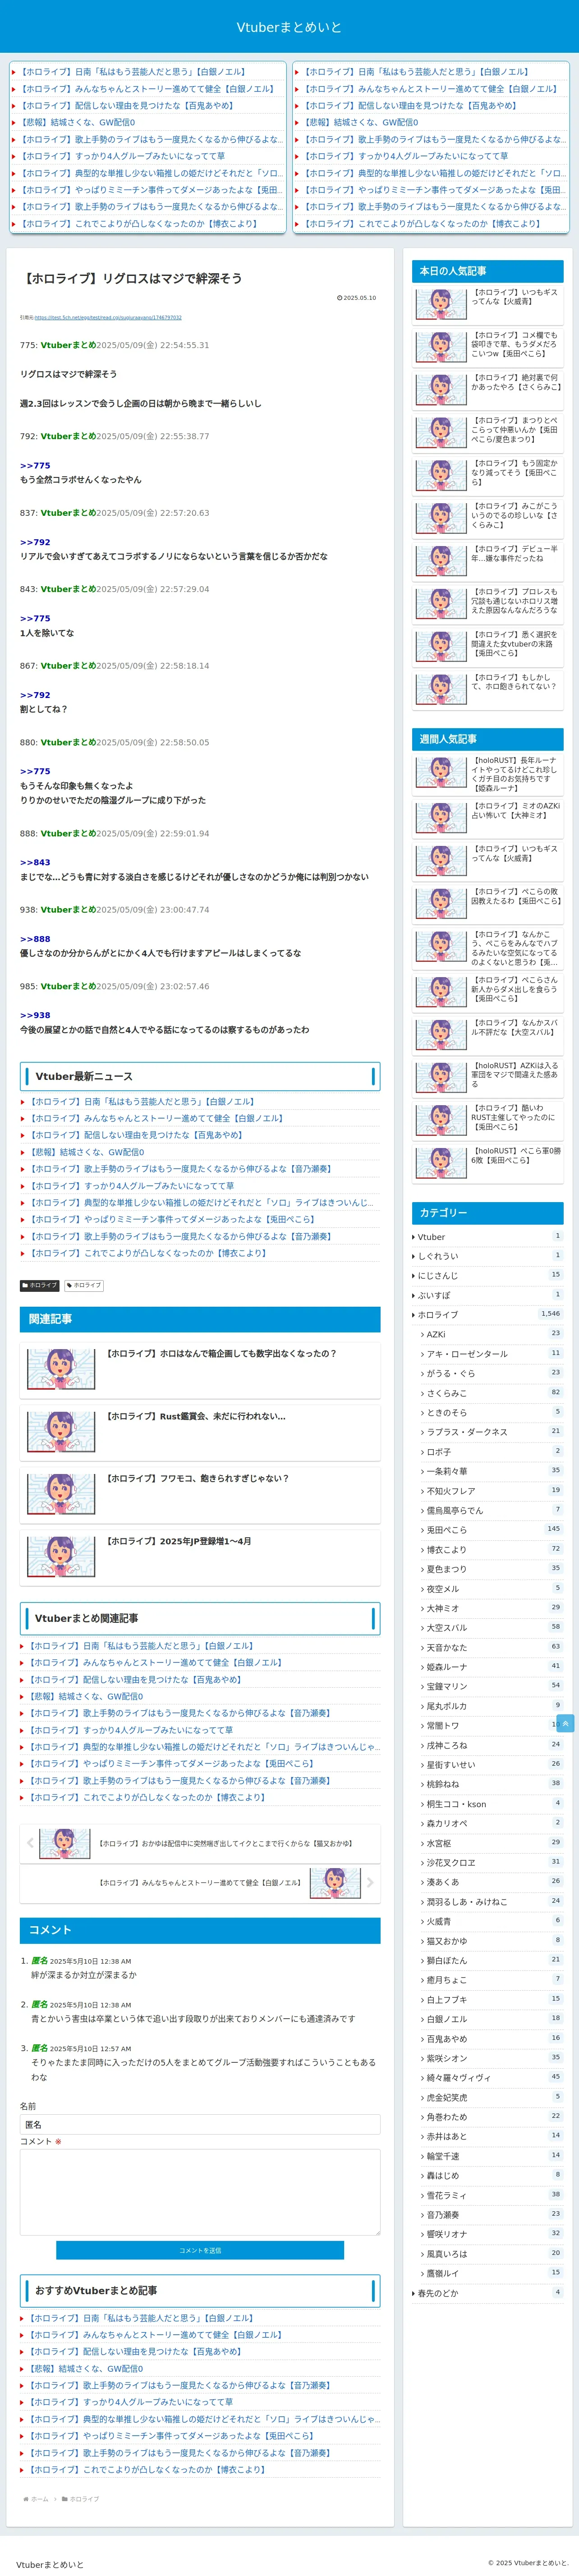The height and width of the screenshot is (2576, 579).
Task: Open the 春先のどか category
Action: (x=488, y=2292)
